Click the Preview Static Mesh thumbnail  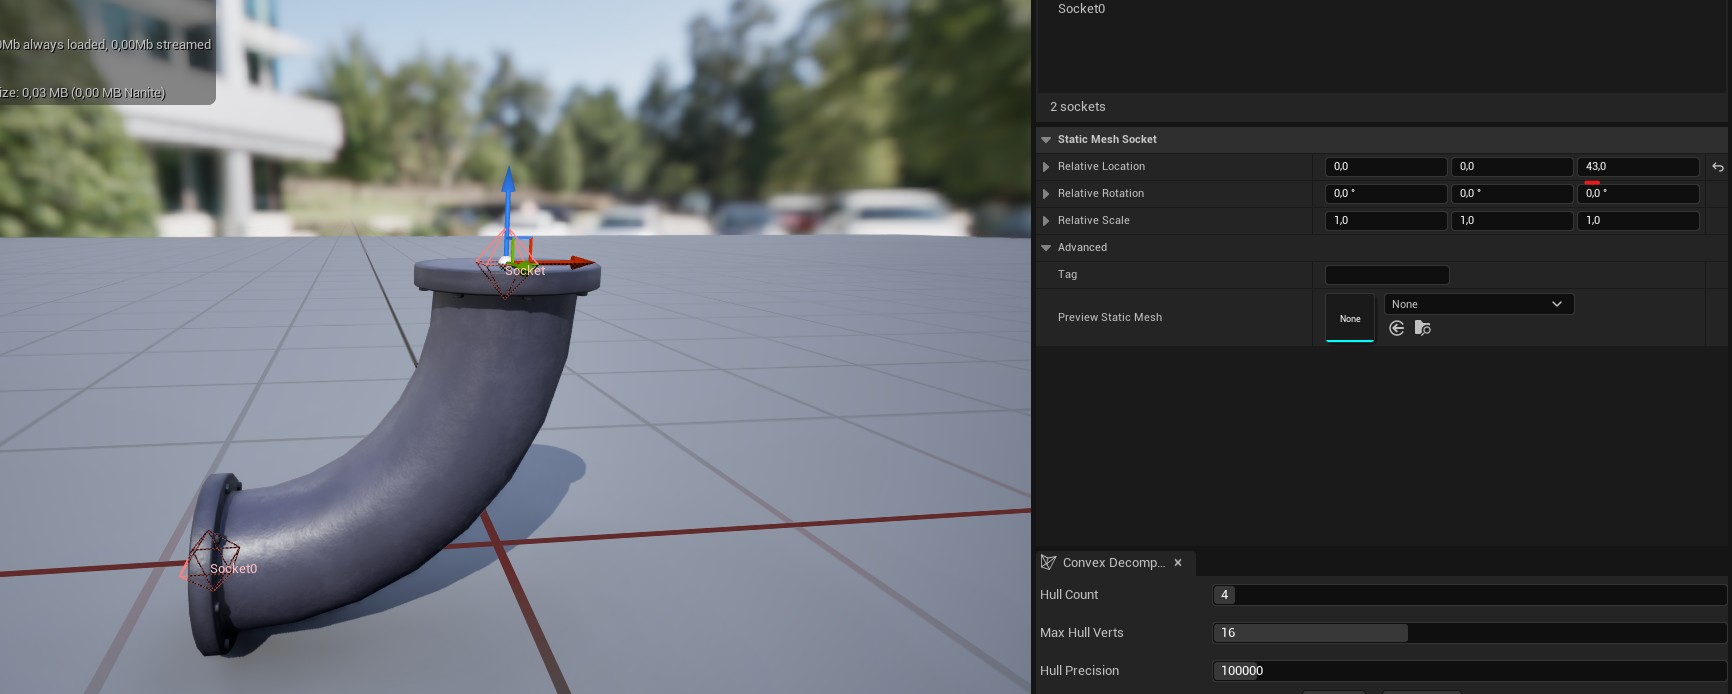tap(1349, 318)
